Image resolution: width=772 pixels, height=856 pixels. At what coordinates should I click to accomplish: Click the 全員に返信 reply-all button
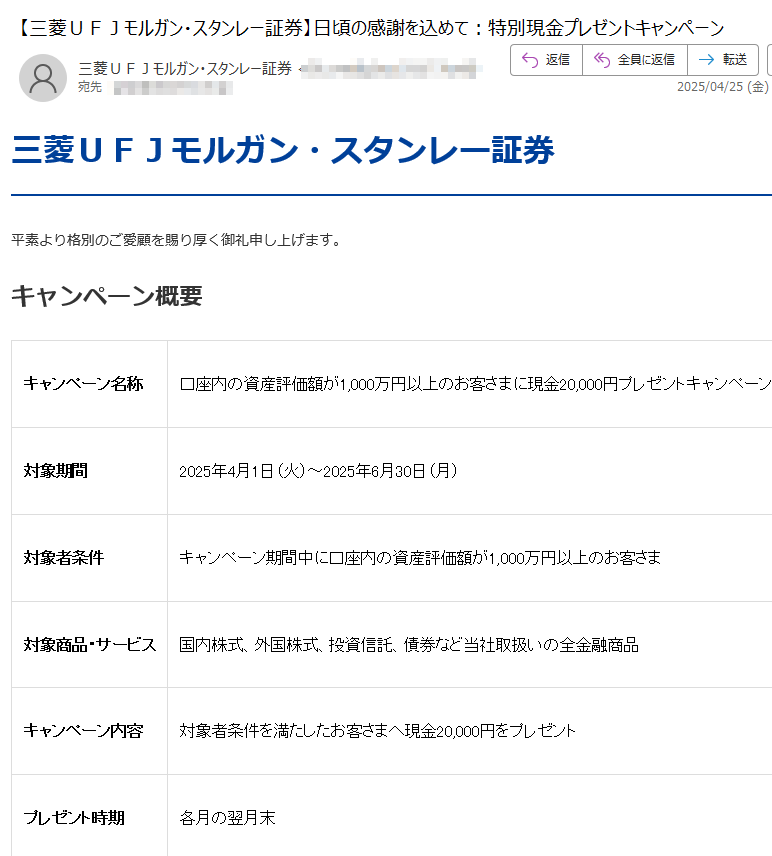[x=635, y=60]
